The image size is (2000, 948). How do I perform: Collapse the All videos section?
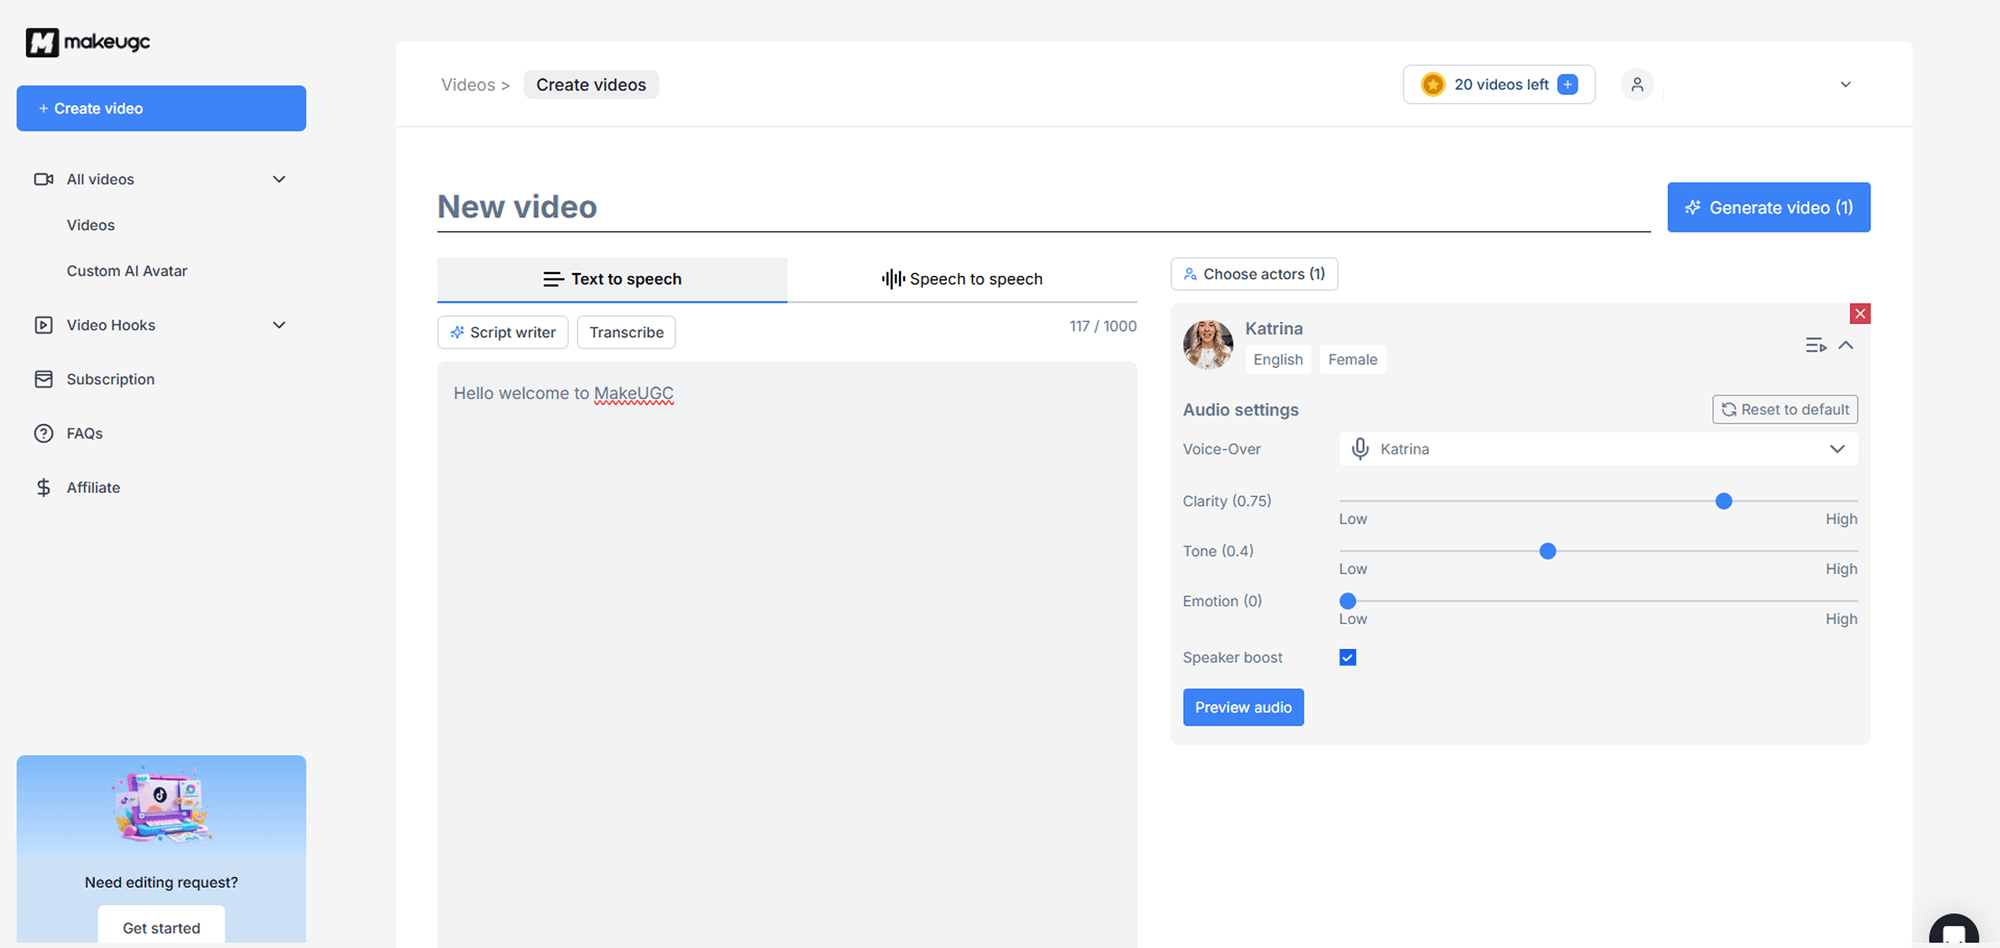[x=278, y=179]
